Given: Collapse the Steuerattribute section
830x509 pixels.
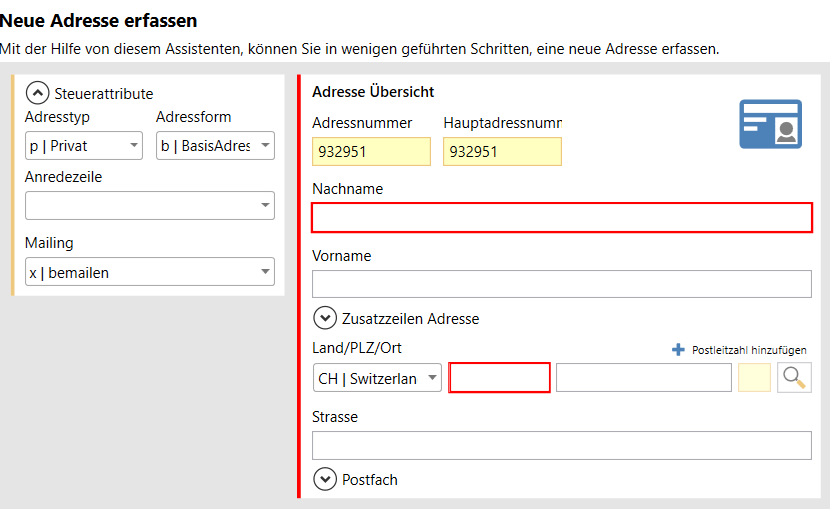Looking at the screenshot, I should tap(37, 93).
